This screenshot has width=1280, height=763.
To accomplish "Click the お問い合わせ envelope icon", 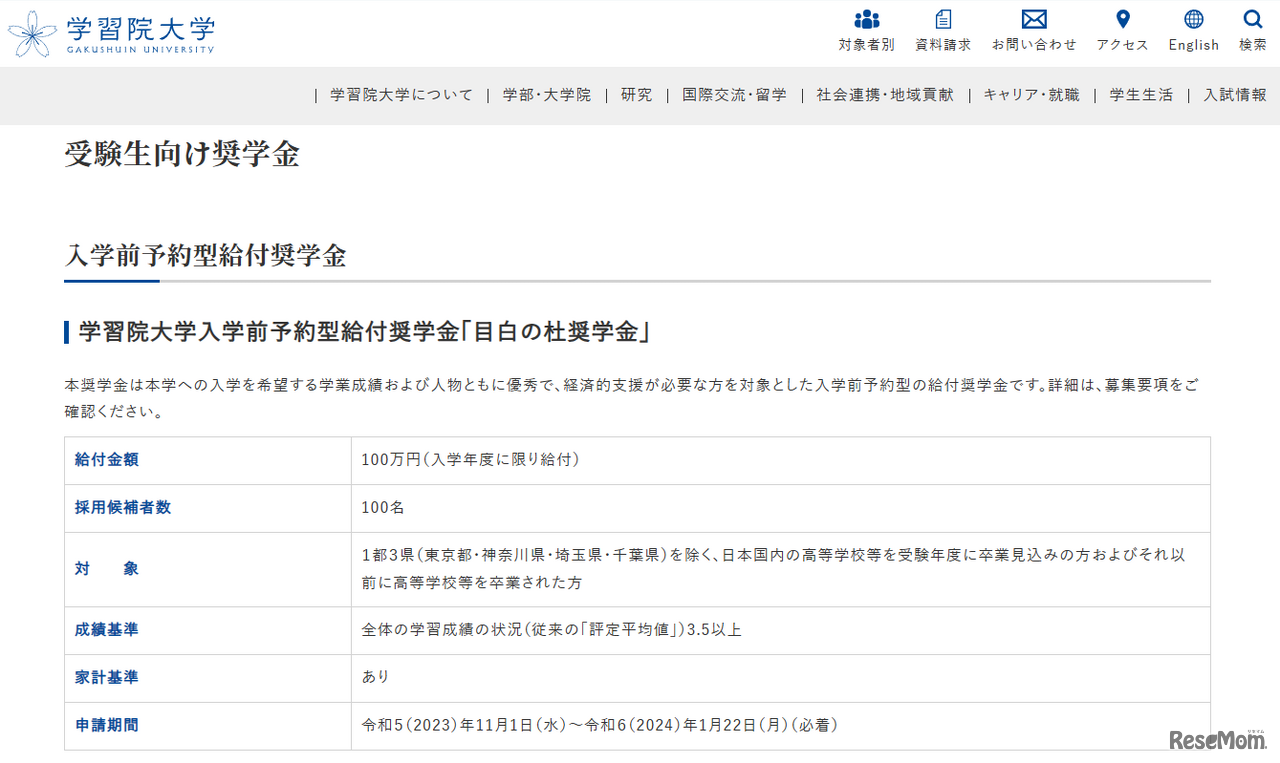I will coord(1033,19).
